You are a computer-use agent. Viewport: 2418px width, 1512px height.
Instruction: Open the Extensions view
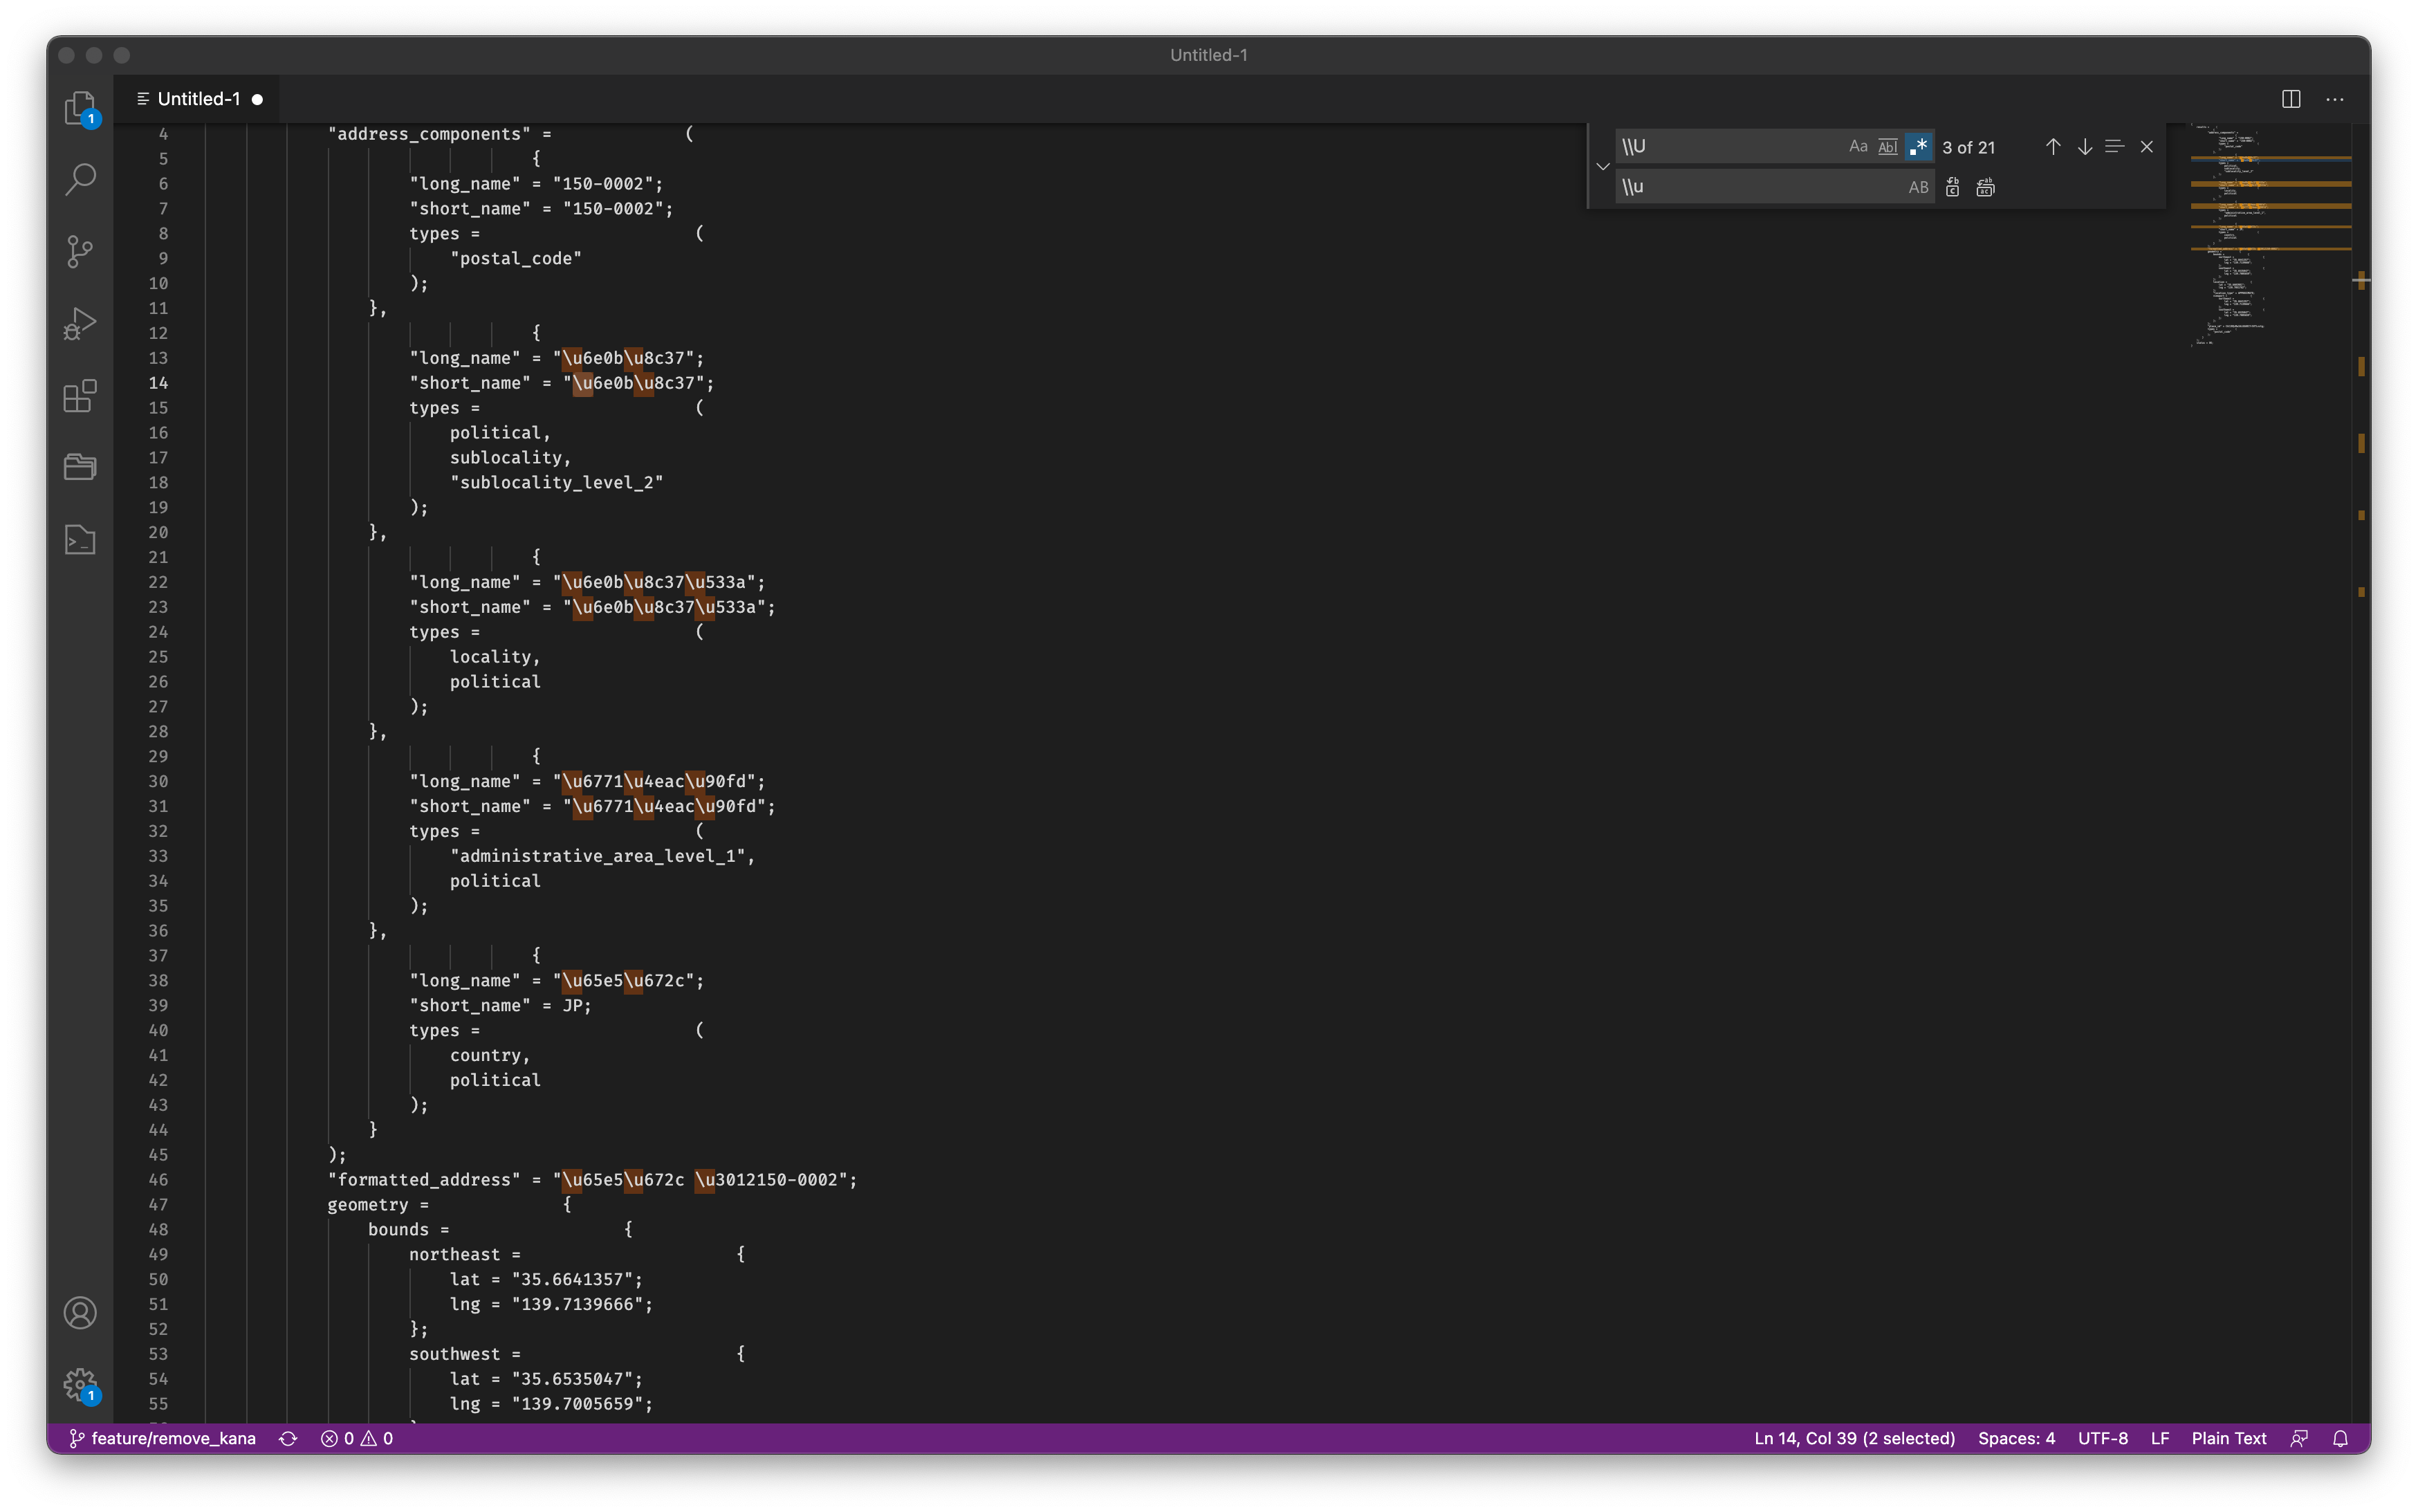[x=80, y=396]
